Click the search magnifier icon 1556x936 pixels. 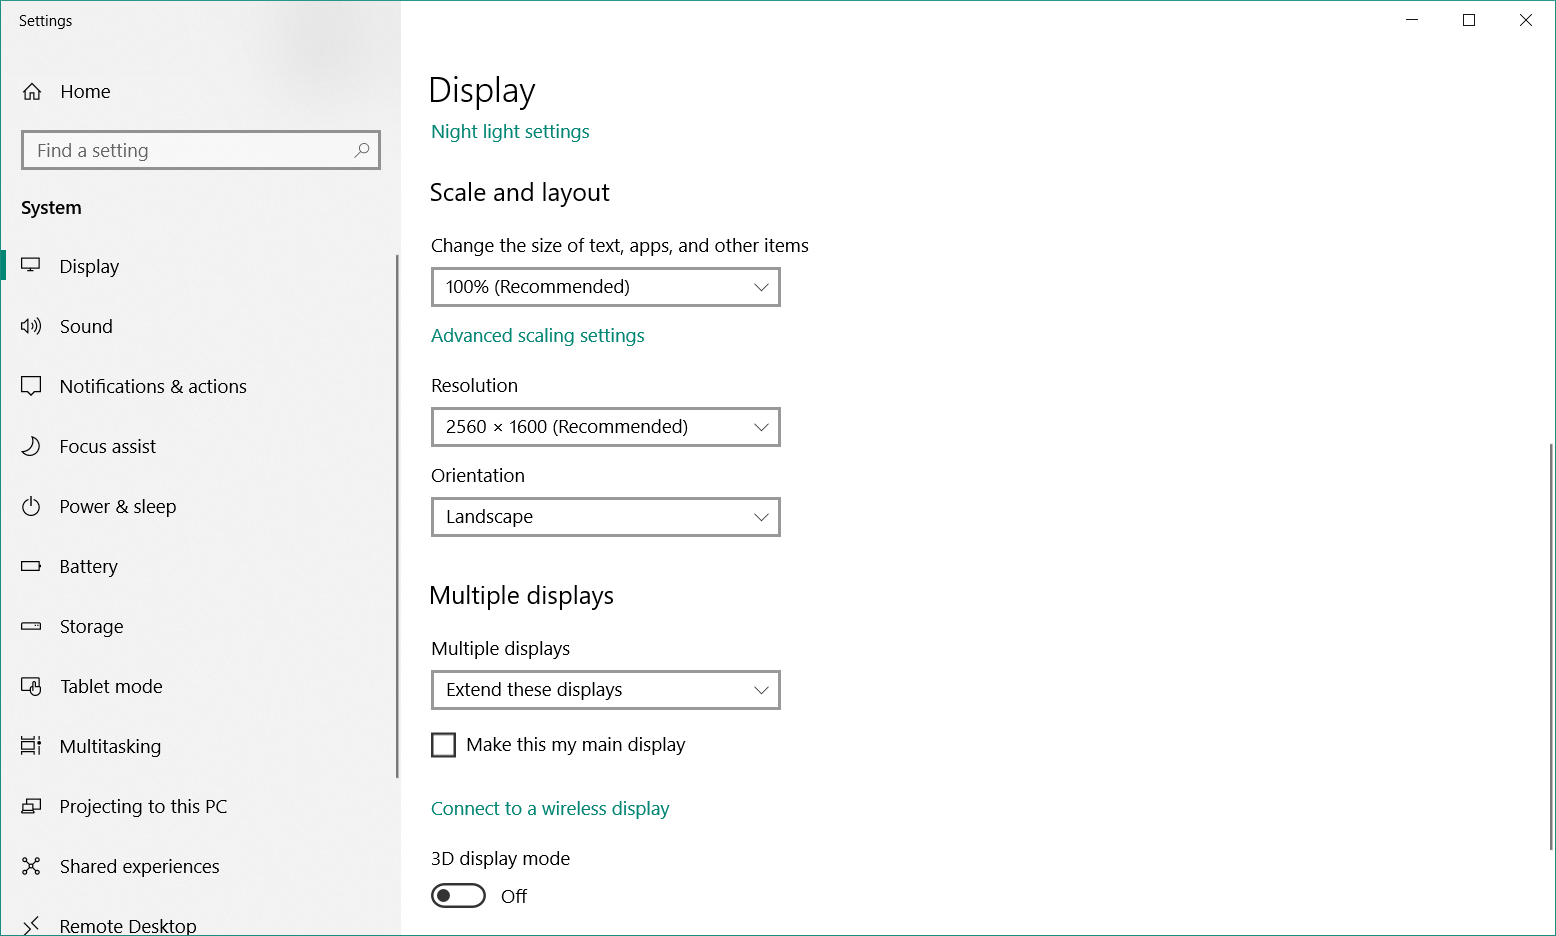362,150
